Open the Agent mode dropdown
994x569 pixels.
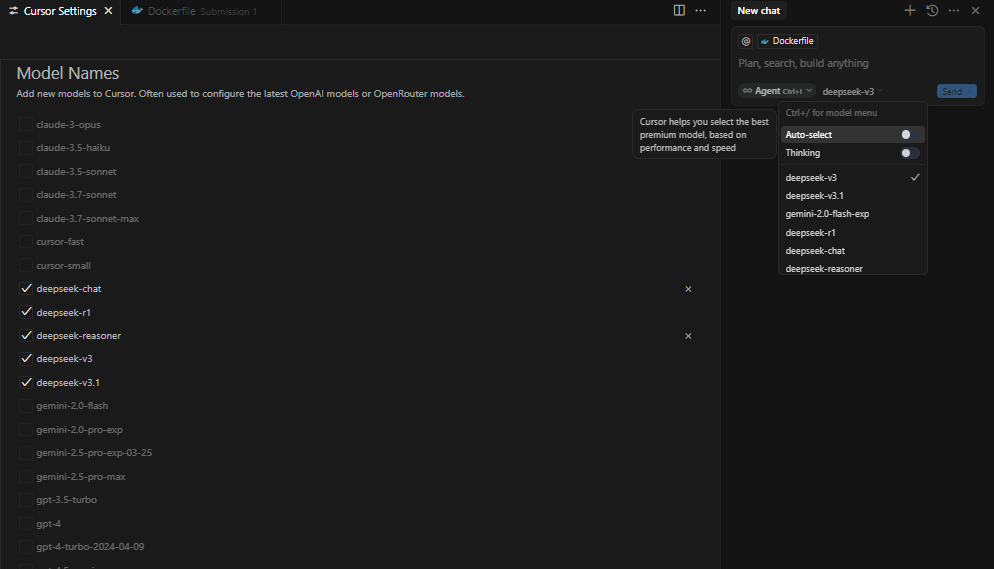777,91
